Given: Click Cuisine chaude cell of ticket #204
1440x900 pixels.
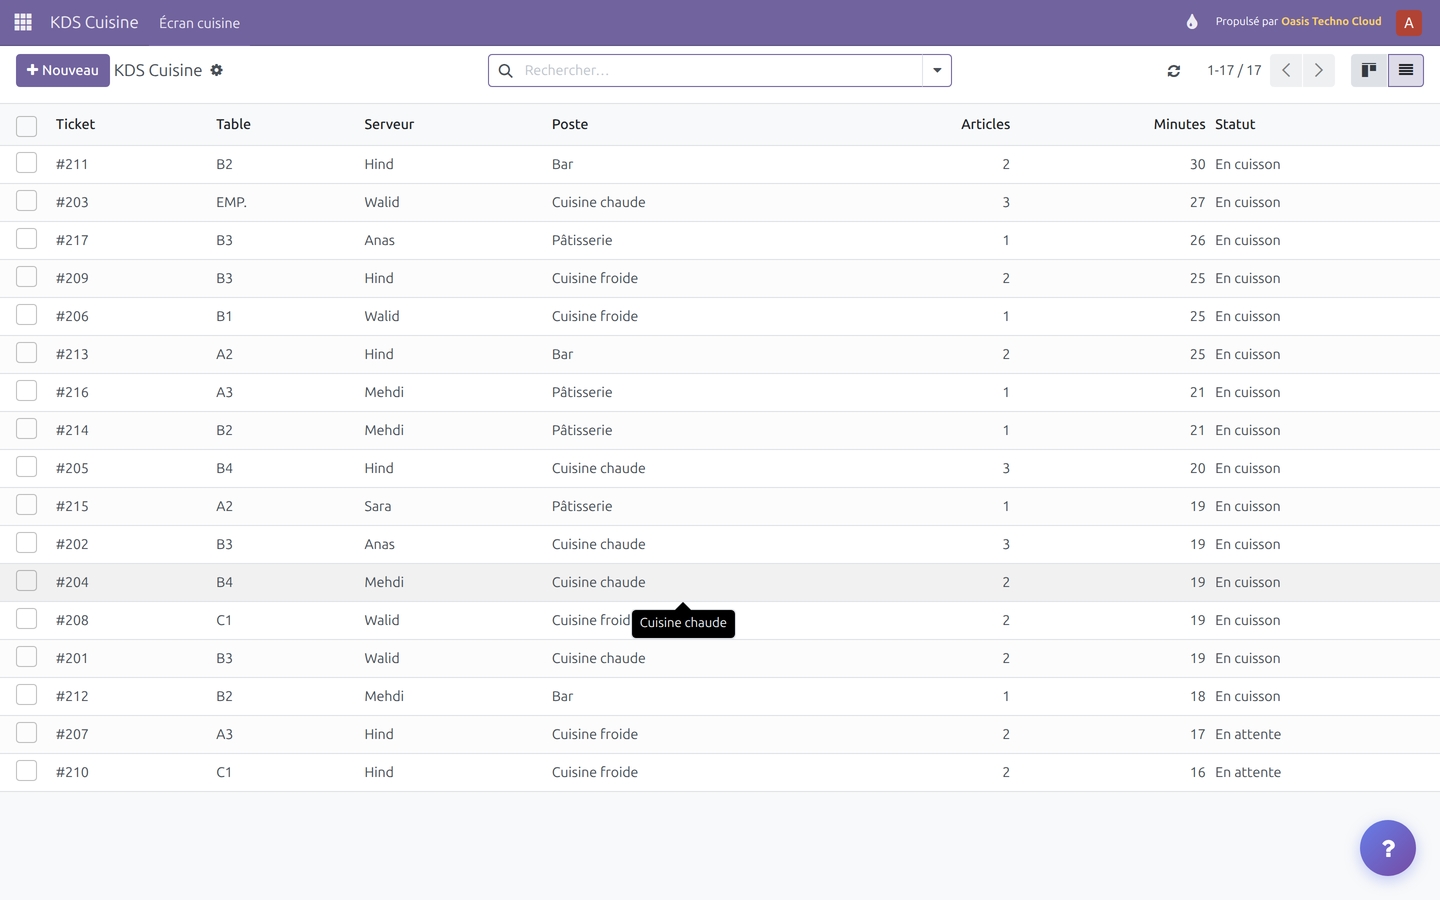Looking at the screenshot, I should (x=598, y=582).
